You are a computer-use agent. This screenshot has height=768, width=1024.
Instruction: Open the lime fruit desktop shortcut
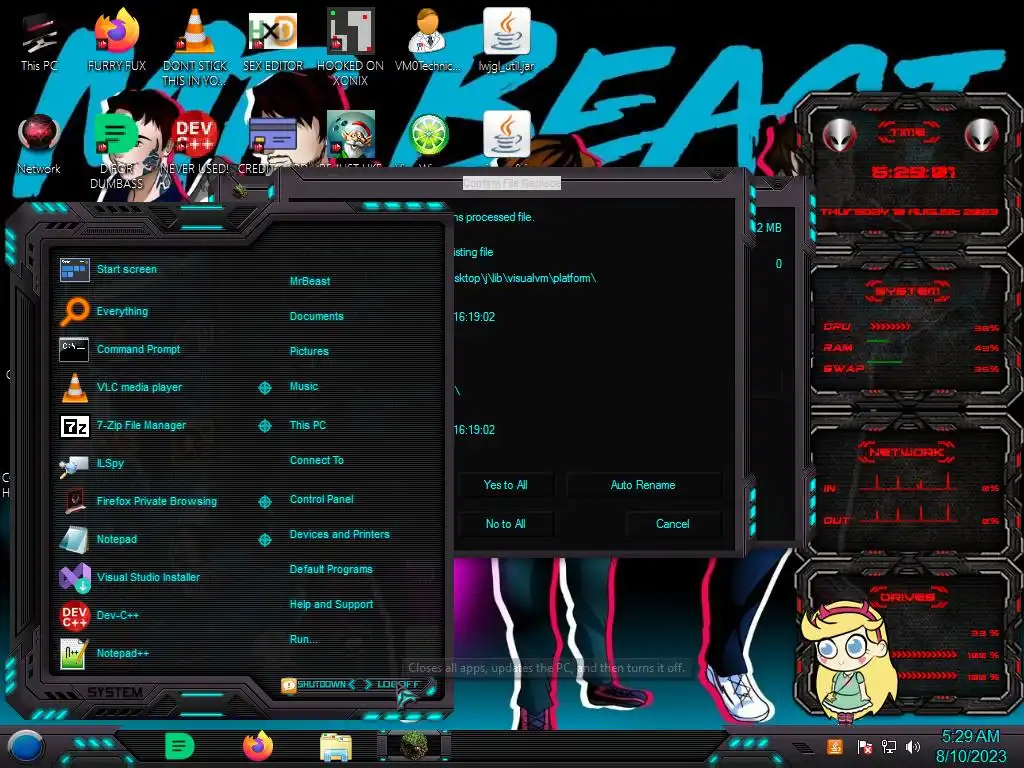click(428, 136)
